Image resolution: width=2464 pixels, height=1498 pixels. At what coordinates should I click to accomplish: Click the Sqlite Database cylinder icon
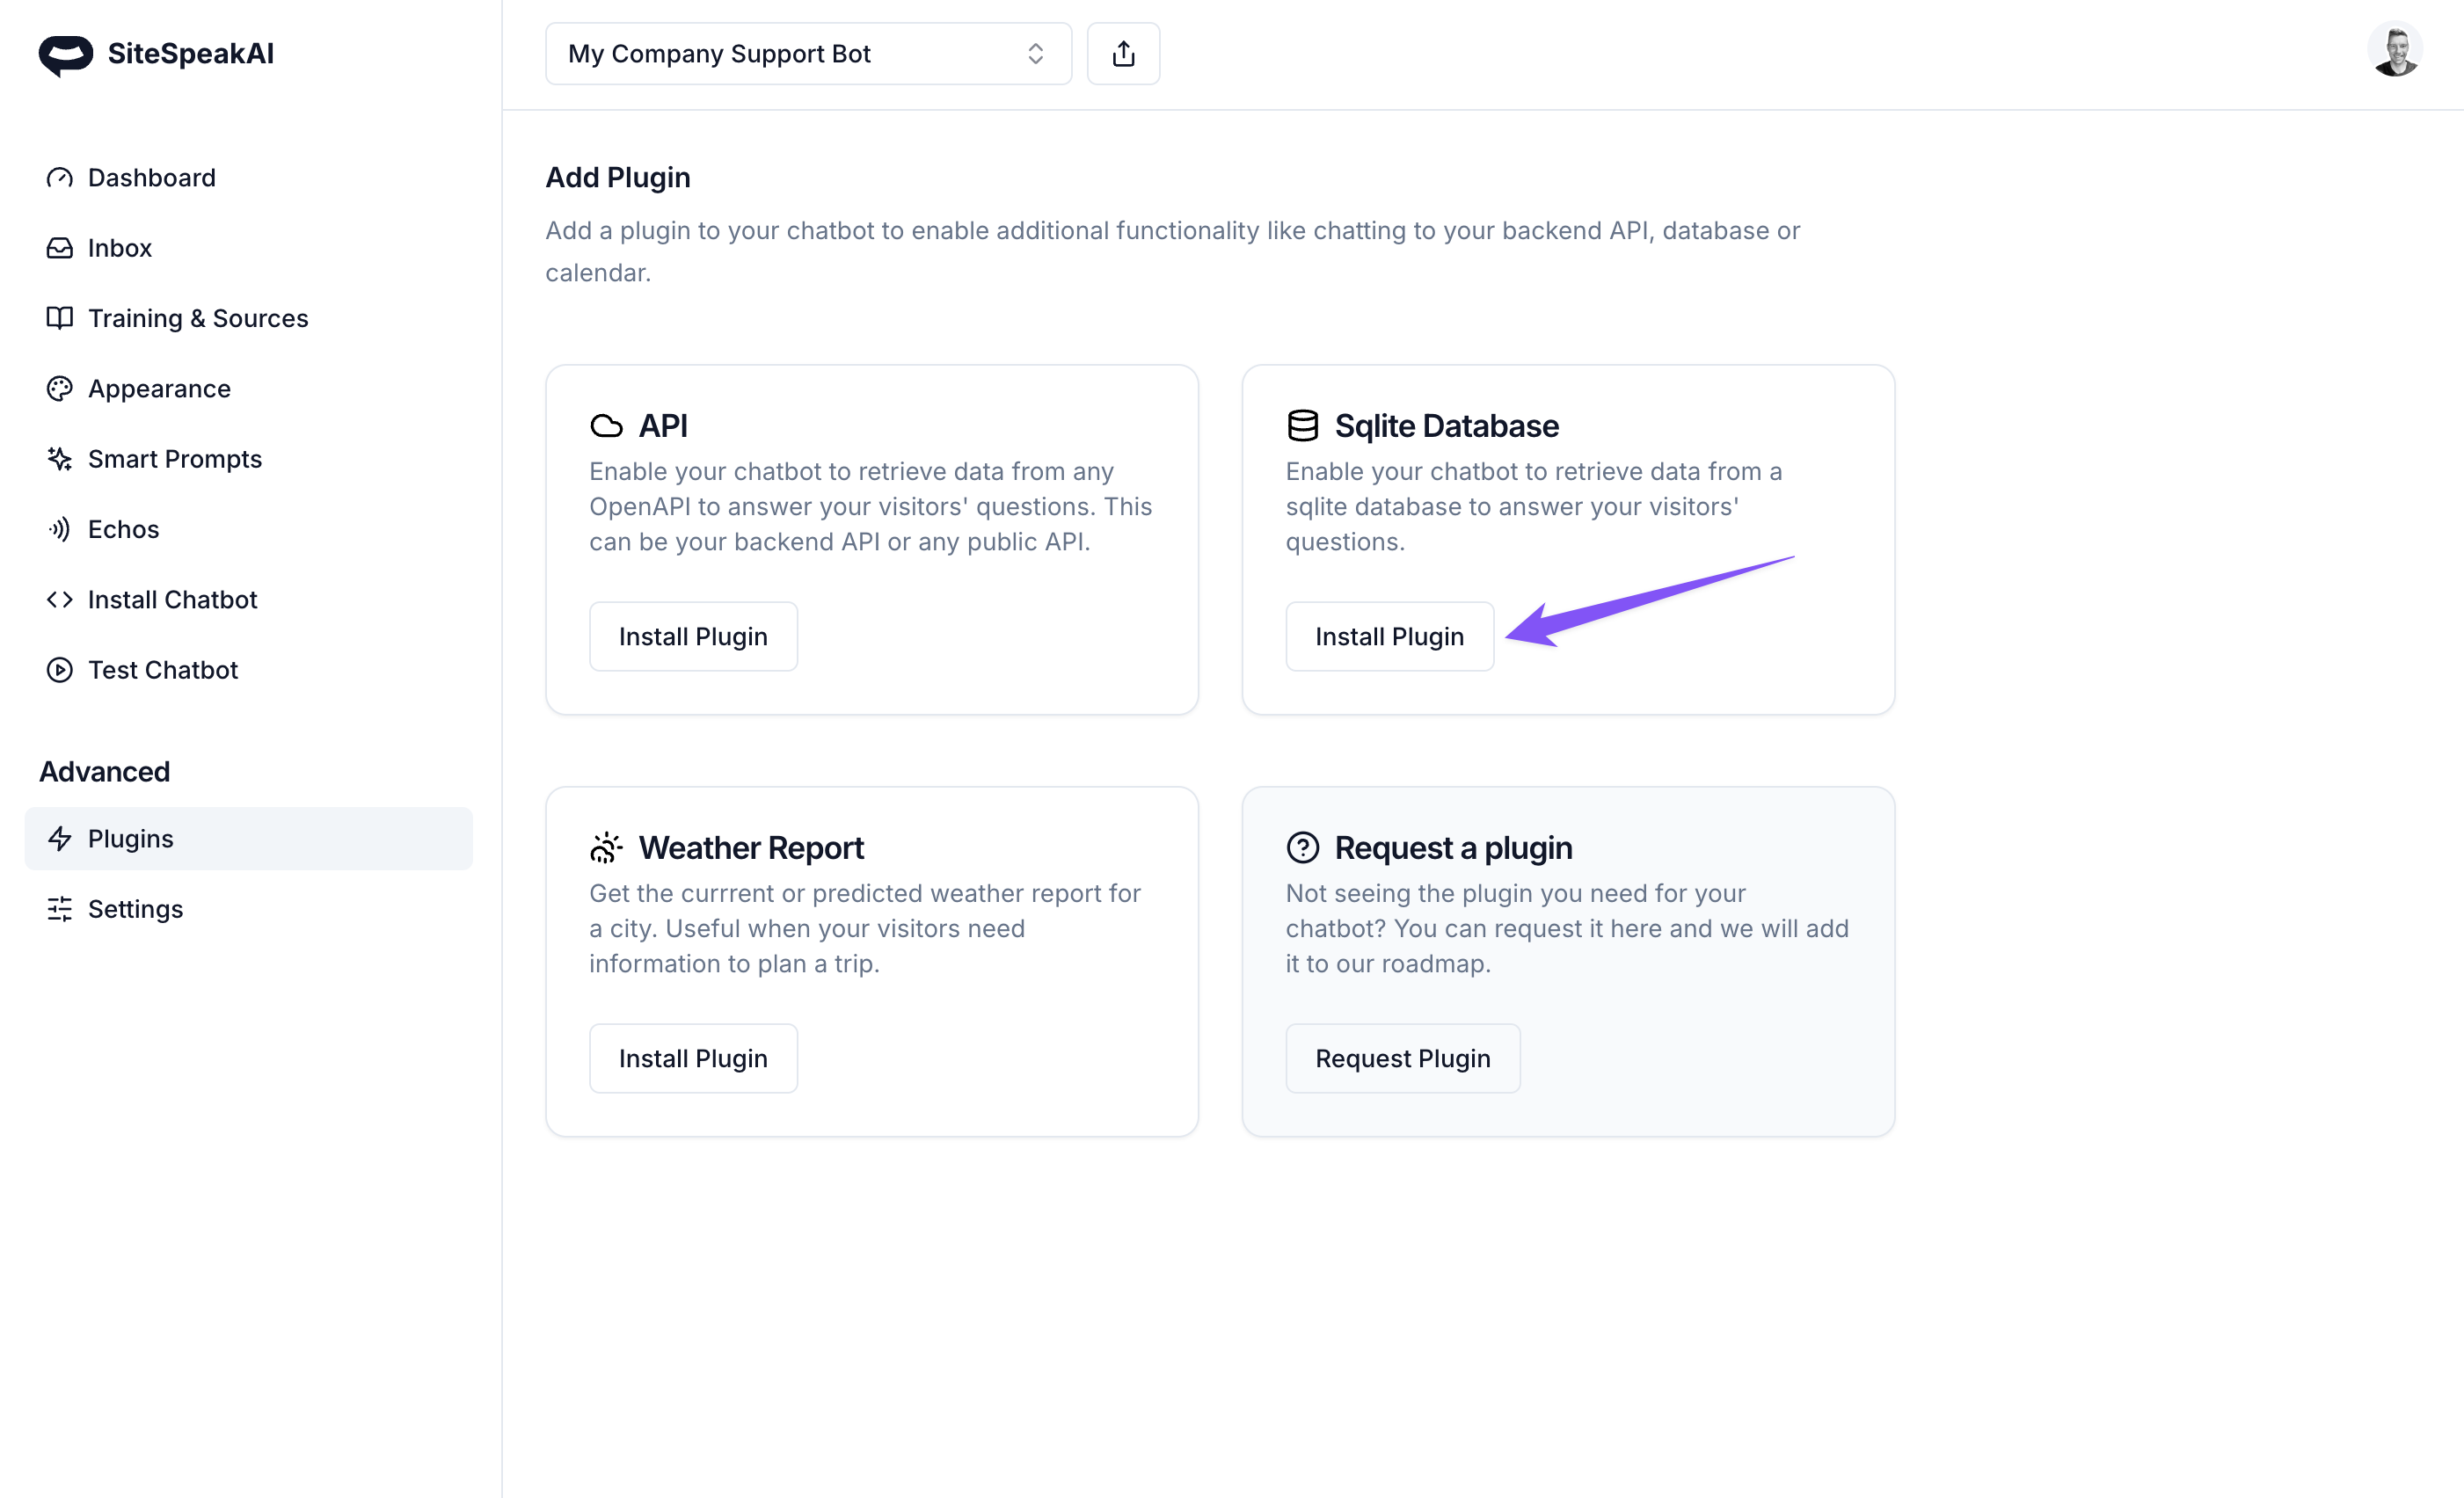pos(1302,426)
